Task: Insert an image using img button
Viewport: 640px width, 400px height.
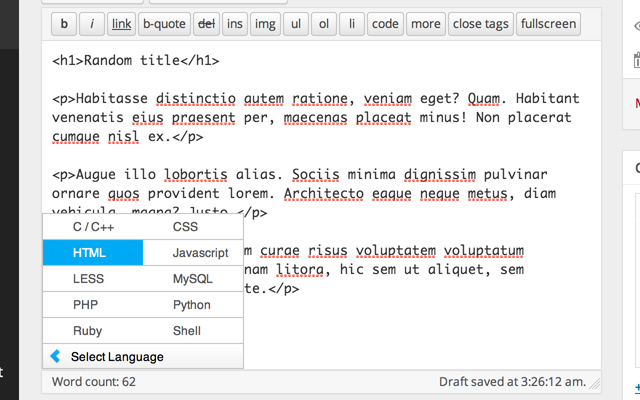Action: (x=265, y=23)
